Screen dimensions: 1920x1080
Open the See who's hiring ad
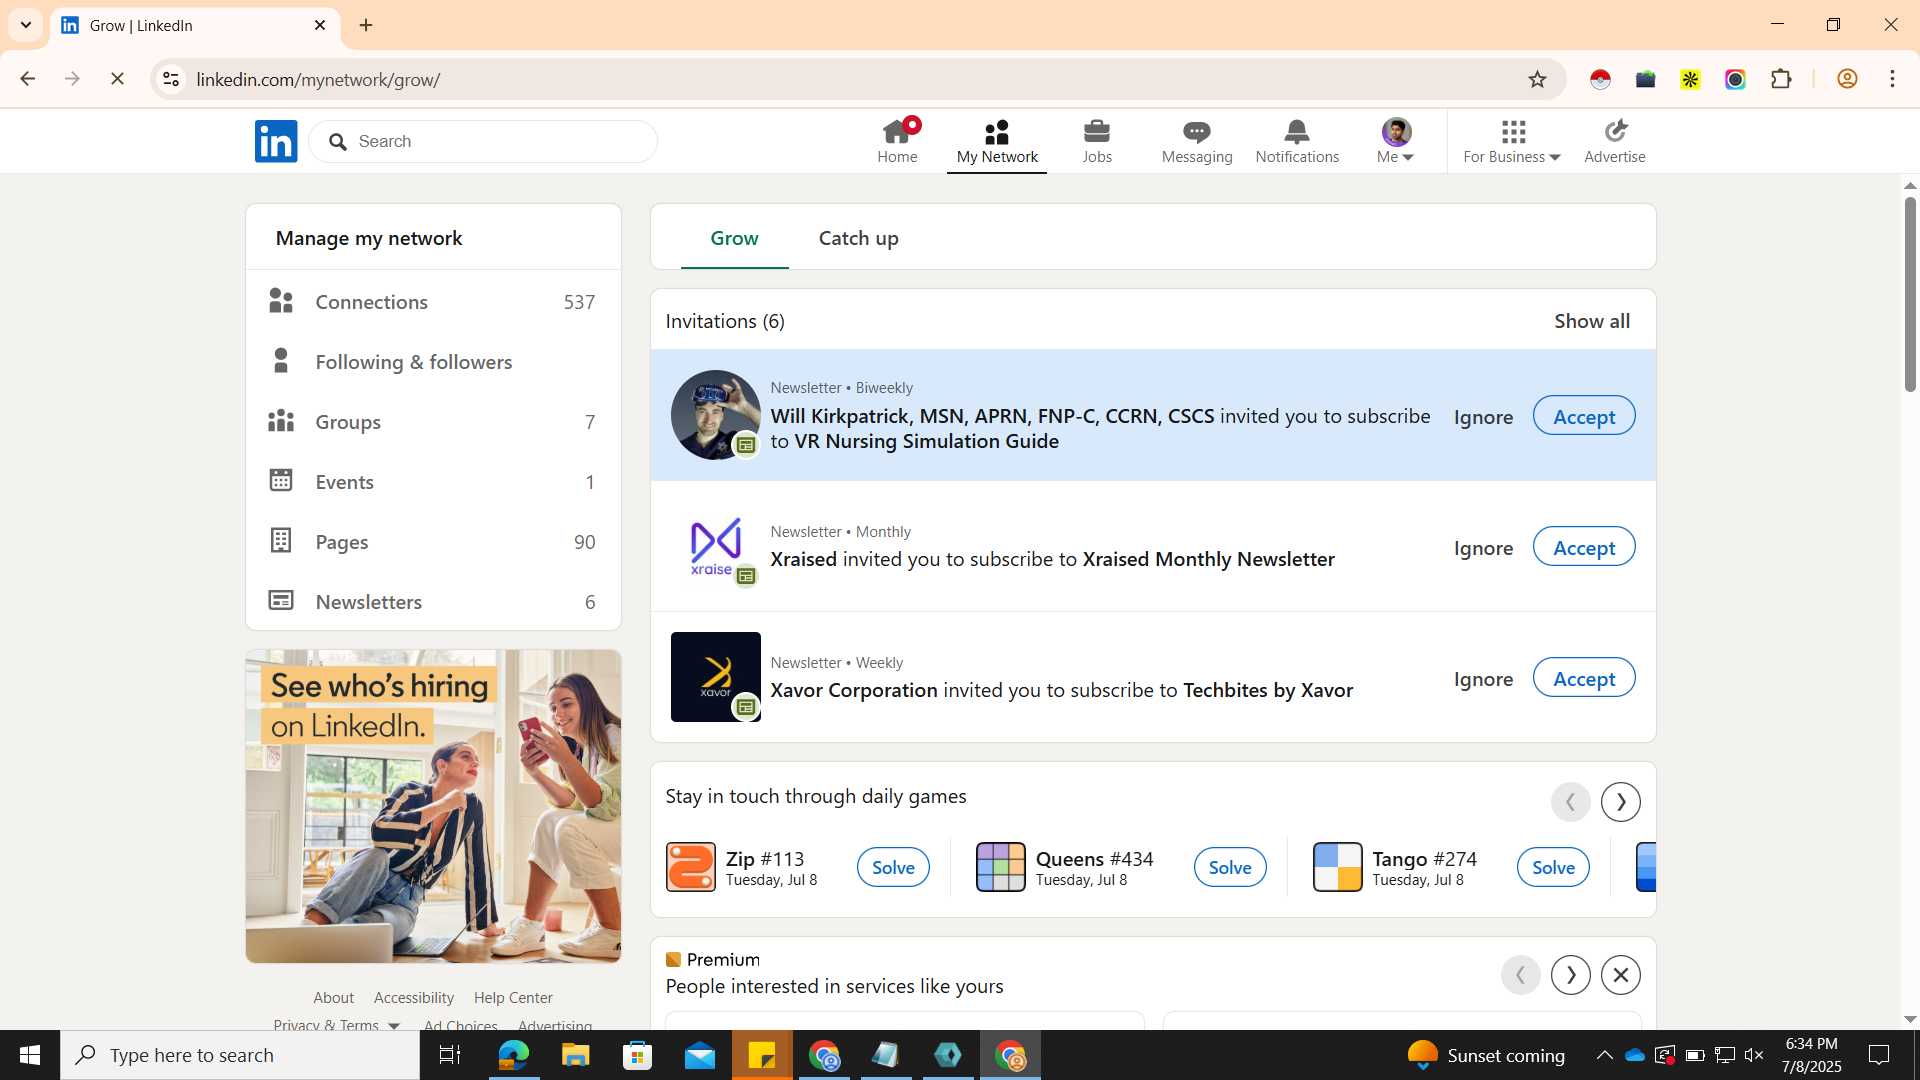[x=433, y=806]
